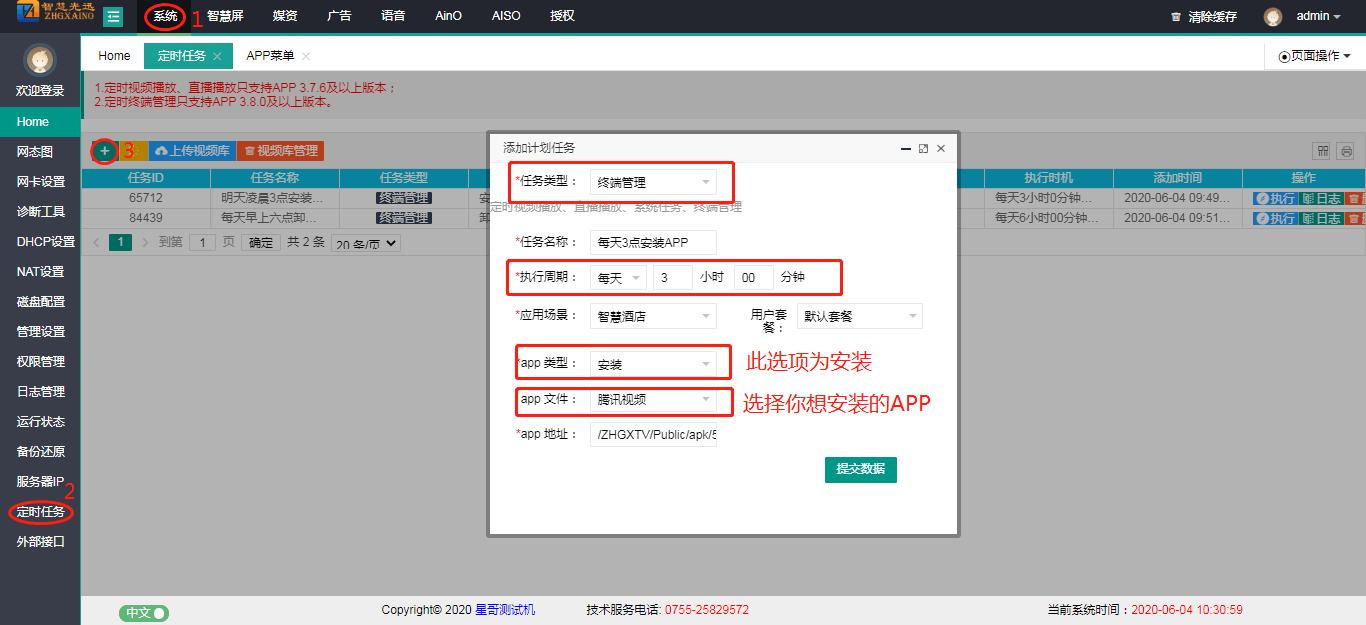The image size is (1366, 625).
Task: Click the print table icon
Action: pyautogui.click(x=1346, y=151)
